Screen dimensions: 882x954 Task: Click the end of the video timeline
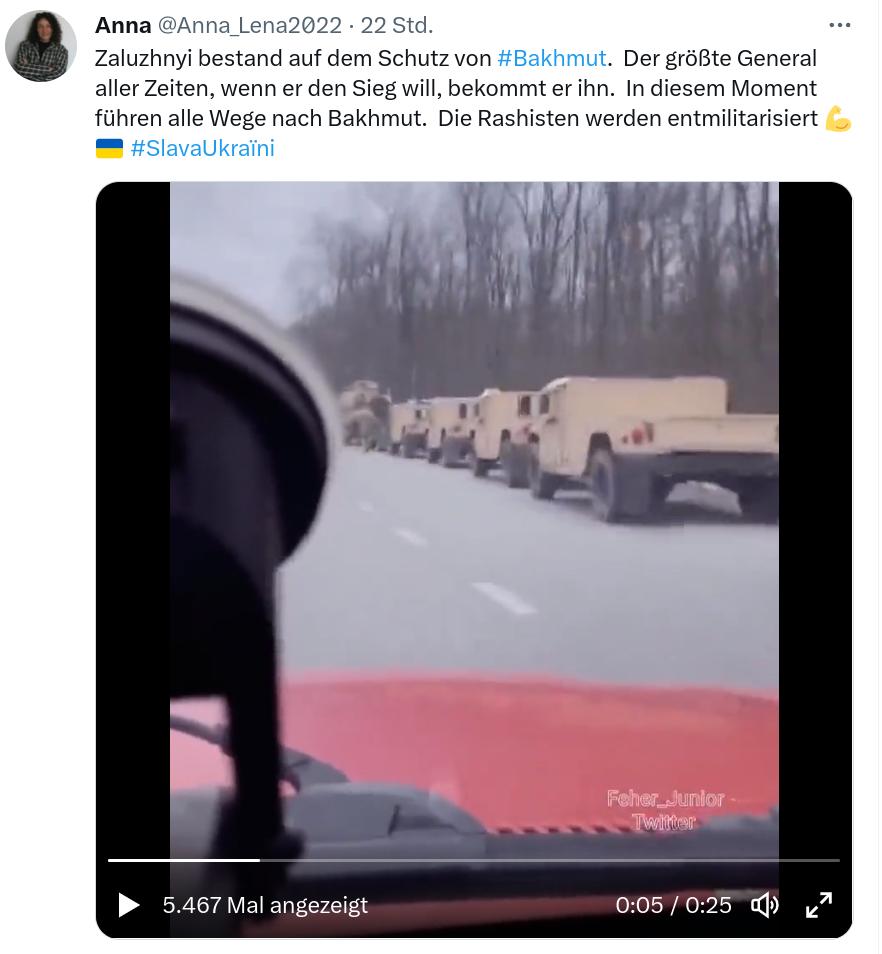(837, 860)
